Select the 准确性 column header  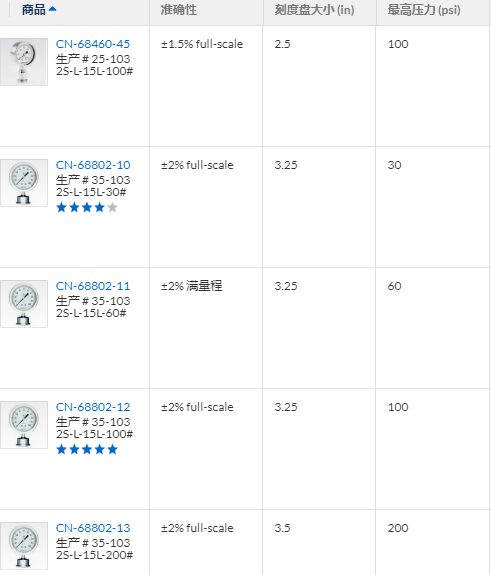[x=179, y=10]
